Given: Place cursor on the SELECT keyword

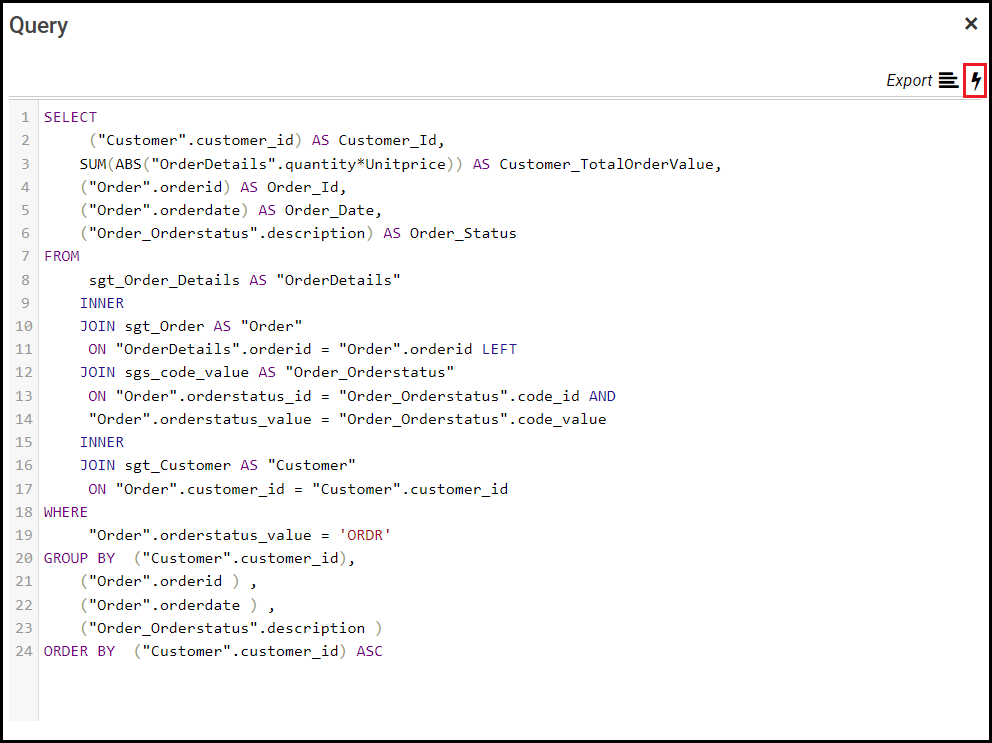Looking at the screenshot, I should coord(70,117).
